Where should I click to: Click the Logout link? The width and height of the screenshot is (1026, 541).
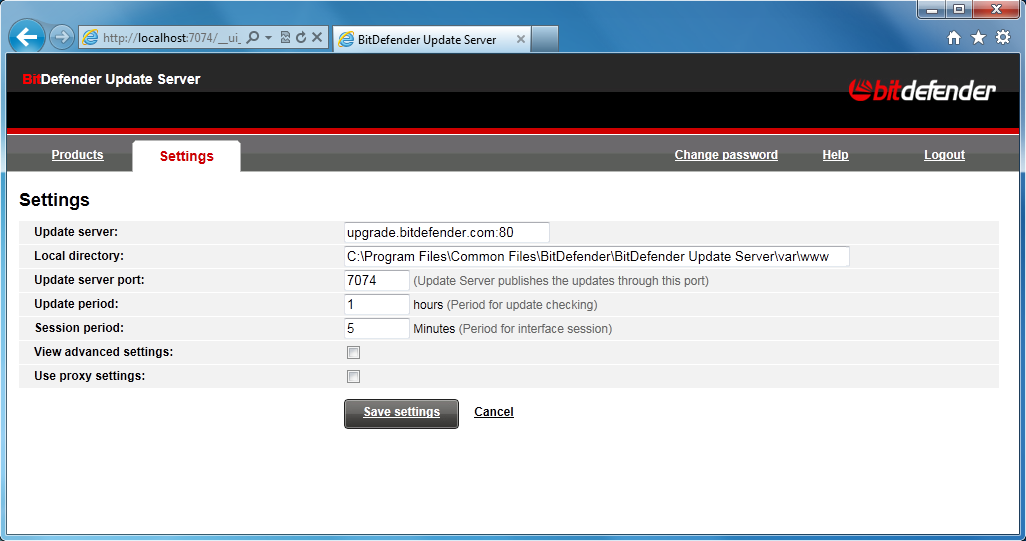pos(944,155)
